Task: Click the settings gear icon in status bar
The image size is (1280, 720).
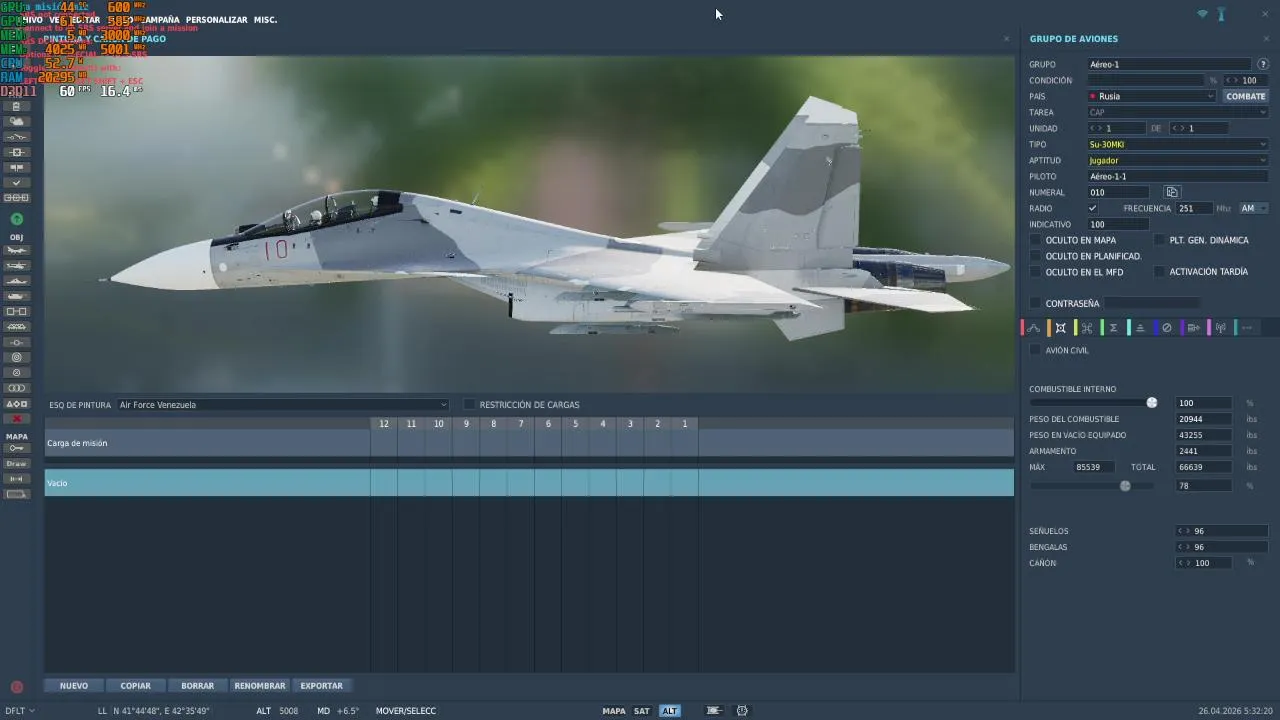Action: point(742,711)
